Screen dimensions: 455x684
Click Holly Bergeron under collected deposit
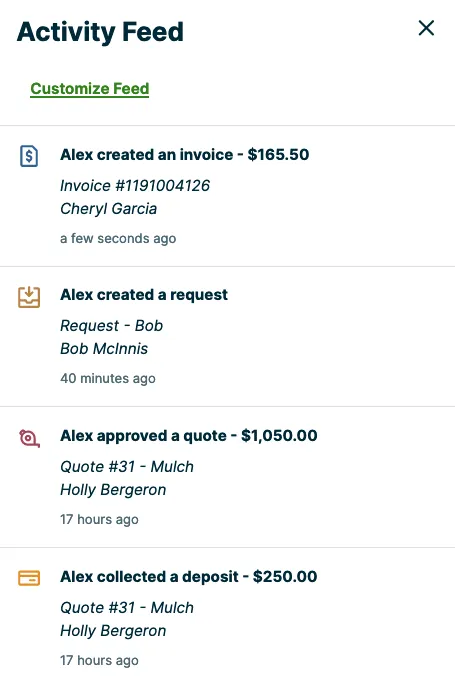(x=113, y=631)
